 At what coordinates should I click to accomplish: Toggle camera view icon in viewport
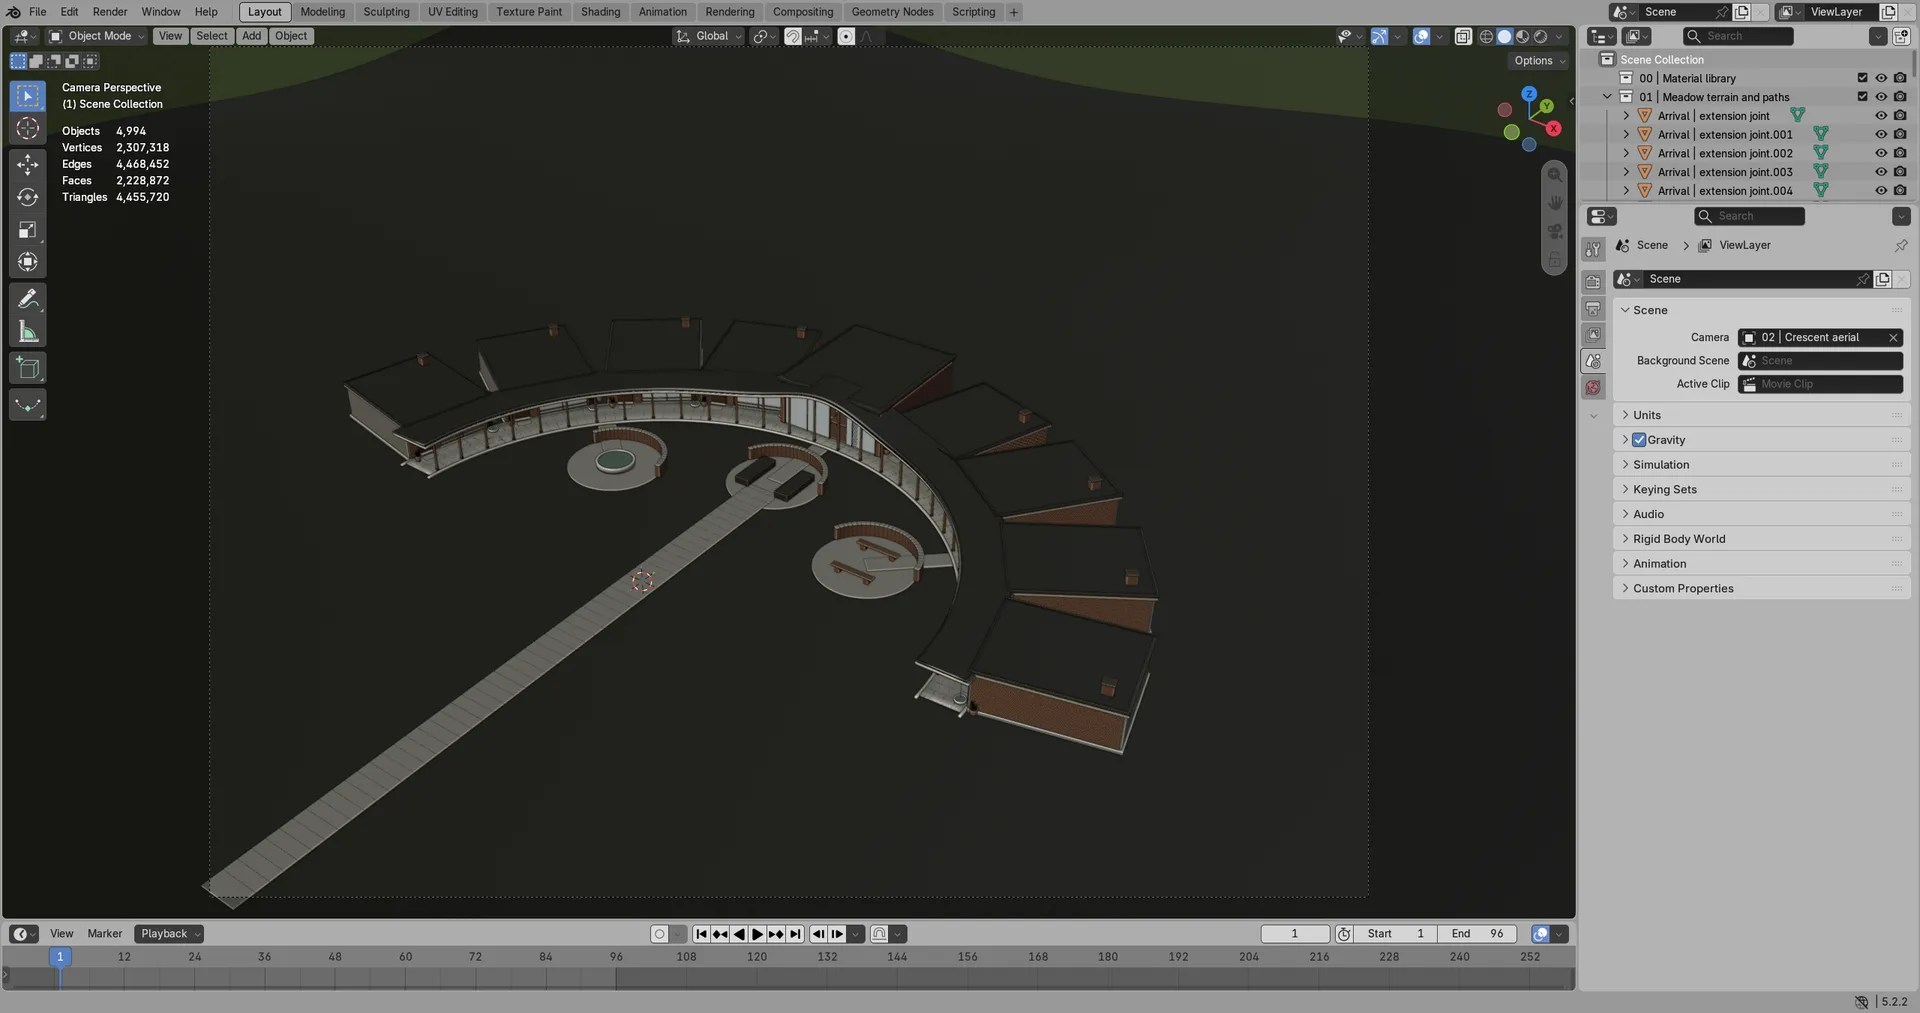(1555, 231)
